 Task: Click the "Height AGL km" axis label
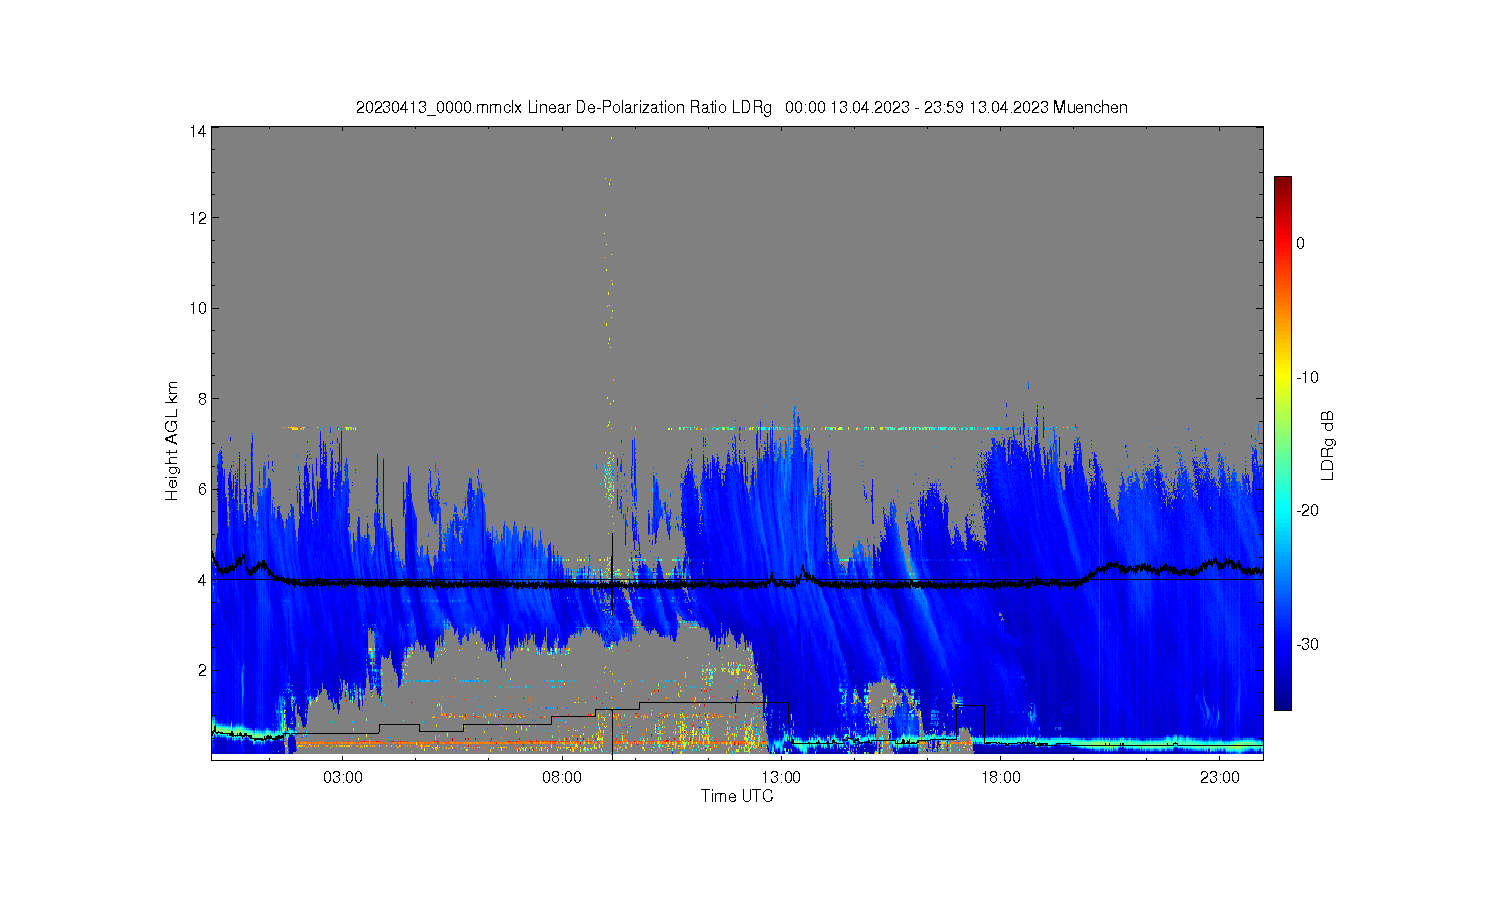click(x=172, y=441)
